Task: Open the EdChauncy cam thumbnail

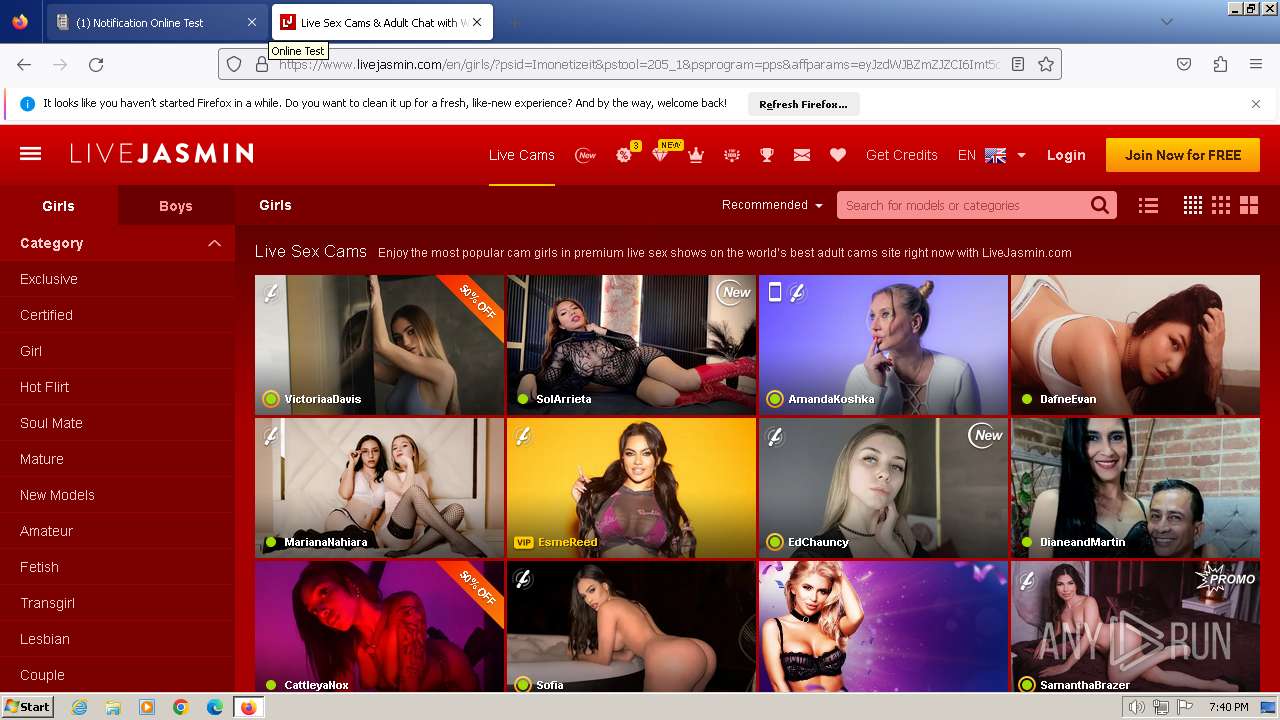Action: tap(883, 488)
